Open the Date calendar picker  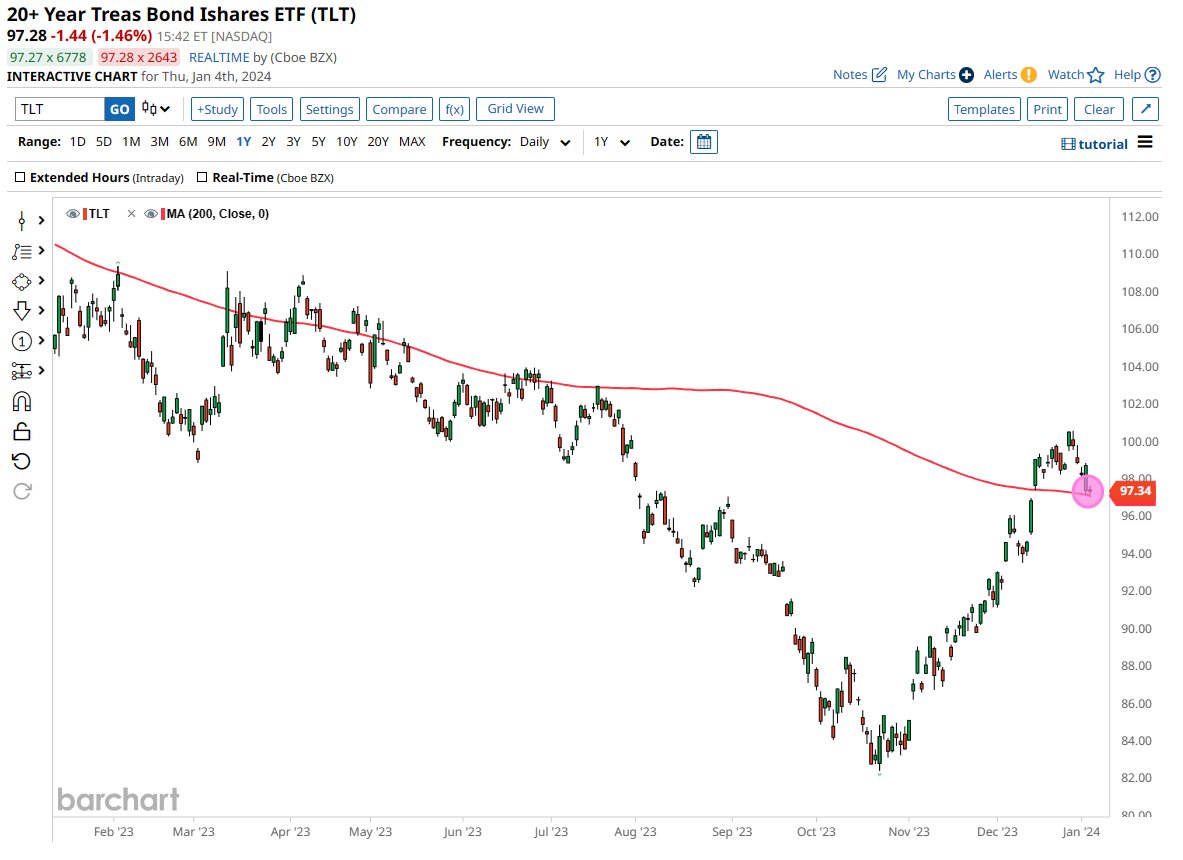(704, 142)
